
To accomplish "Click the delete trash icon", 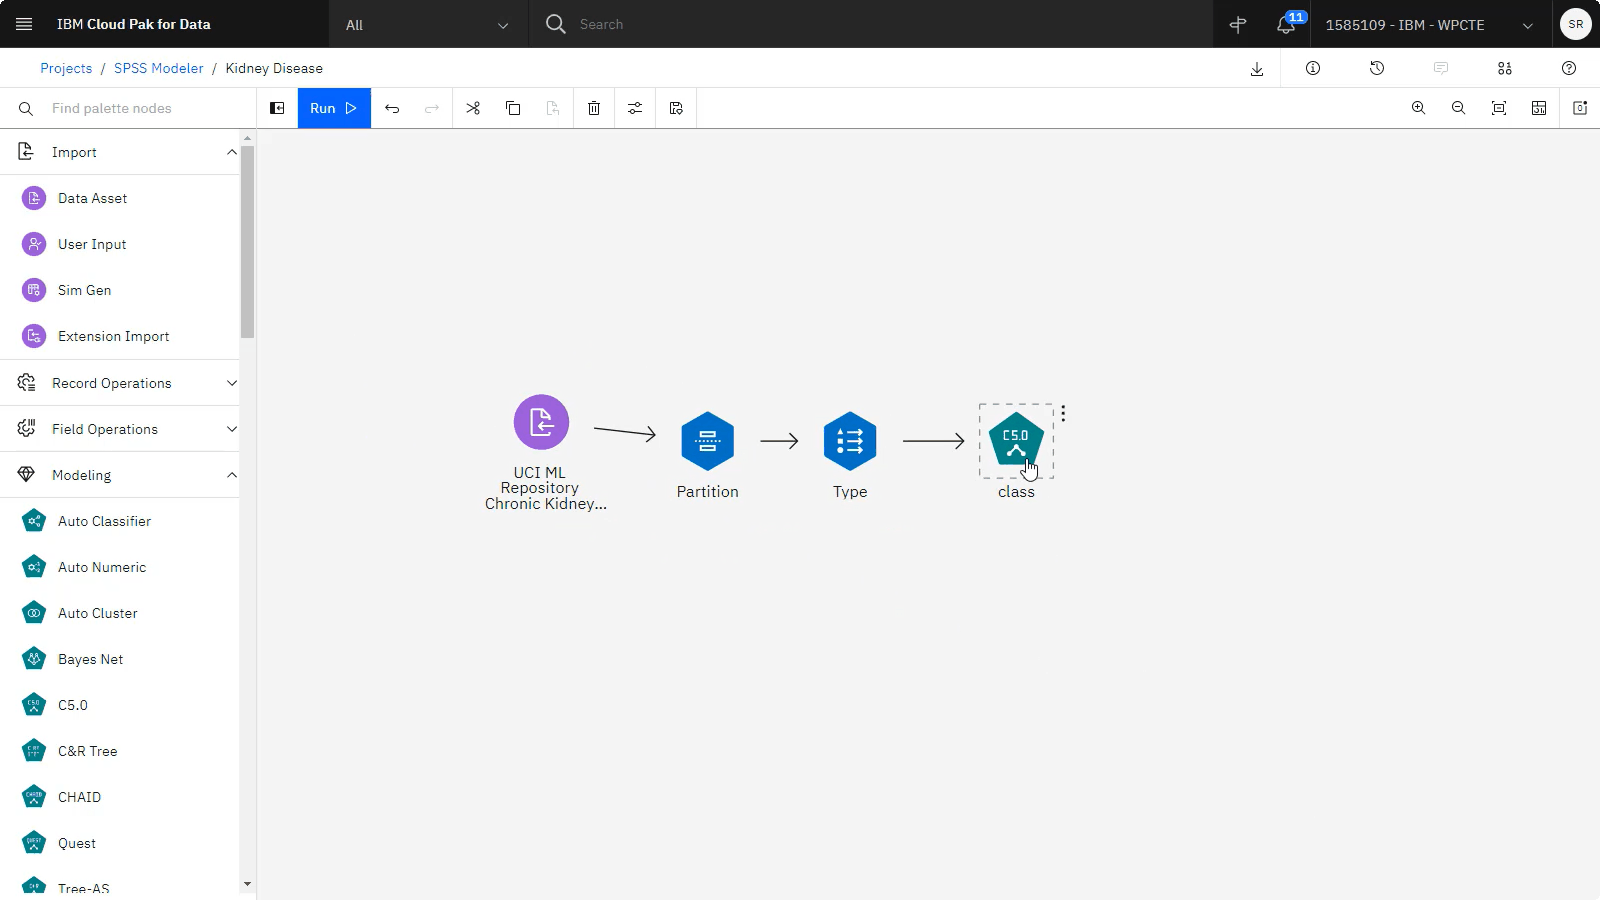I will pyautogui.click(x=594, y=108).
